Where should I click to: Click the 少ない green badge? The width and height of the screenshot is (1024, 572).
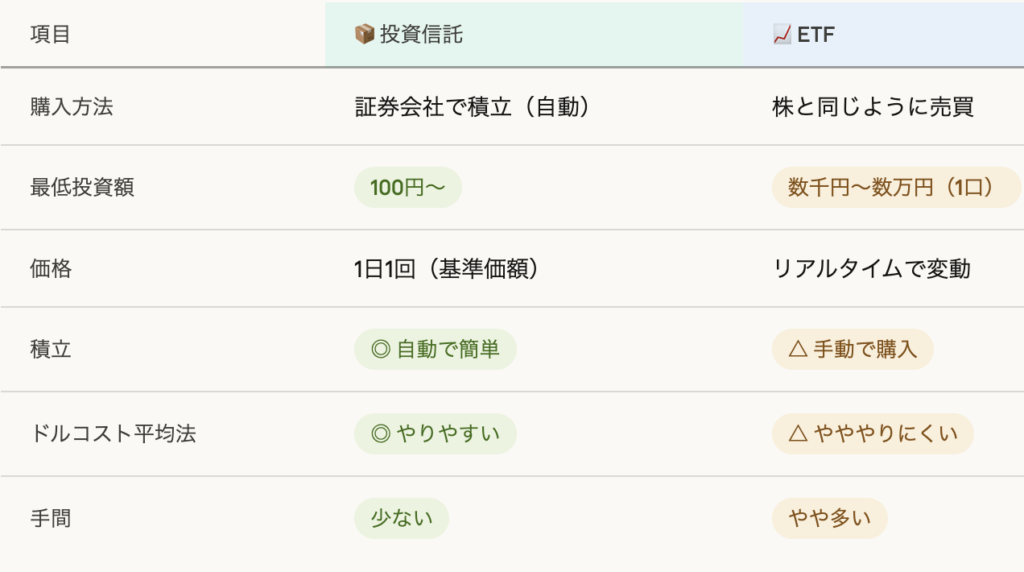coord(401,518)
